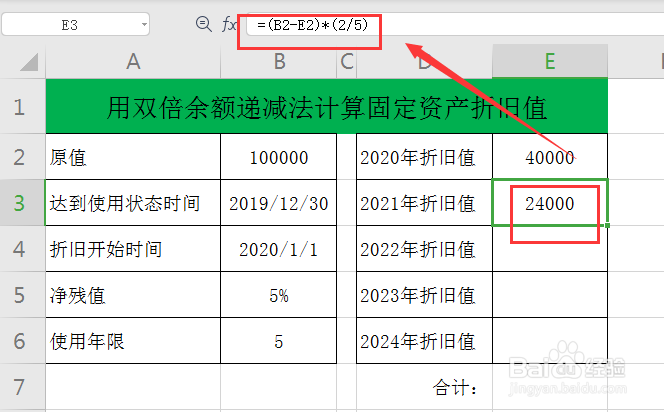Click cell 折旧开始时间
Screen dimensions: 664x412
tap(133, 249)
